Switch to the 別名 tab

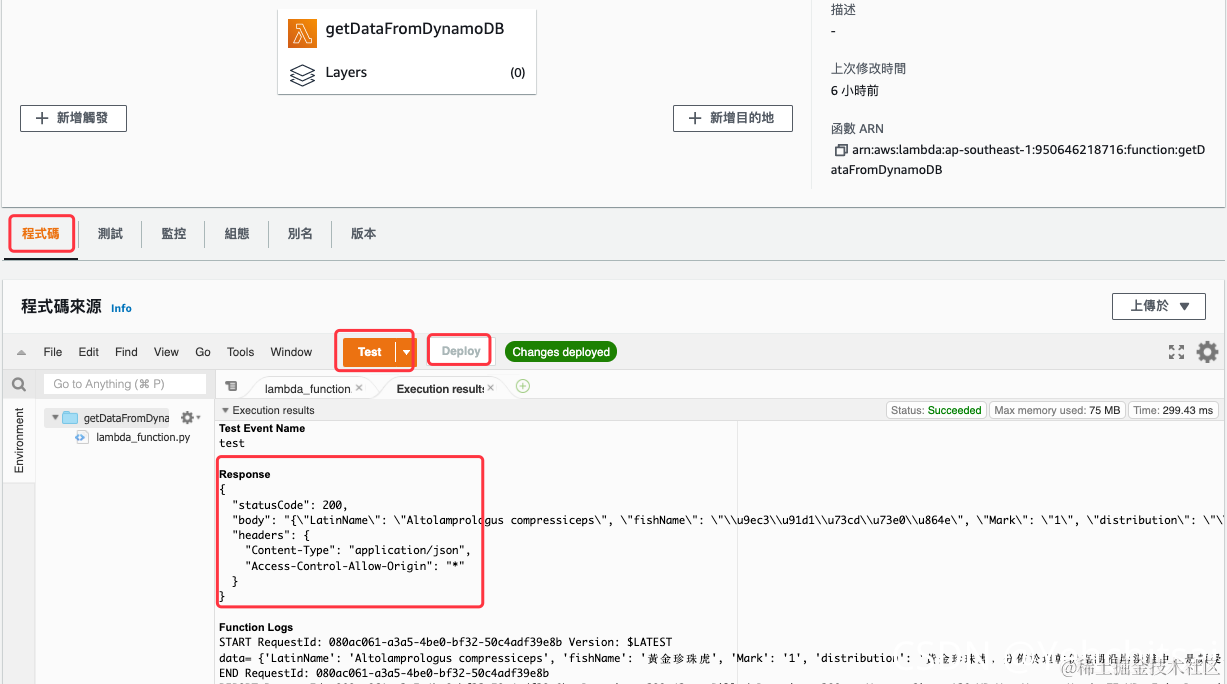(x=300, y=234)
